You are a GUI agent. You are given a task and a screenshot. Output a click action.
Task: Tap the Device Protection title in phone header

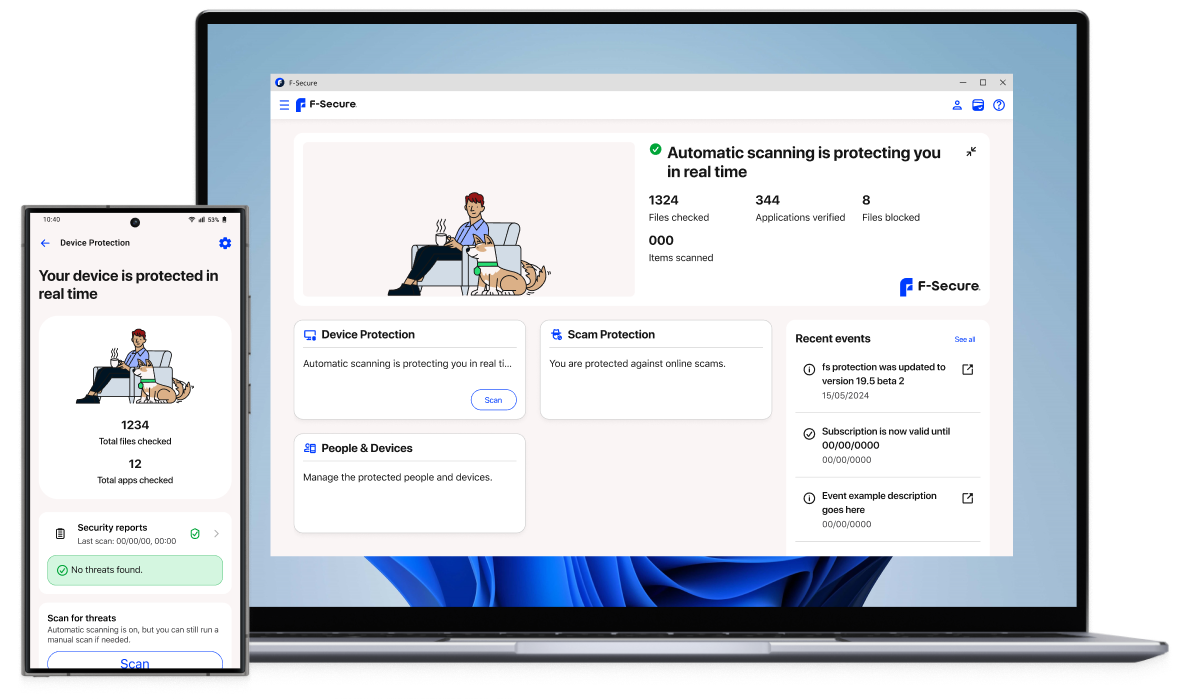coord(95,243)
